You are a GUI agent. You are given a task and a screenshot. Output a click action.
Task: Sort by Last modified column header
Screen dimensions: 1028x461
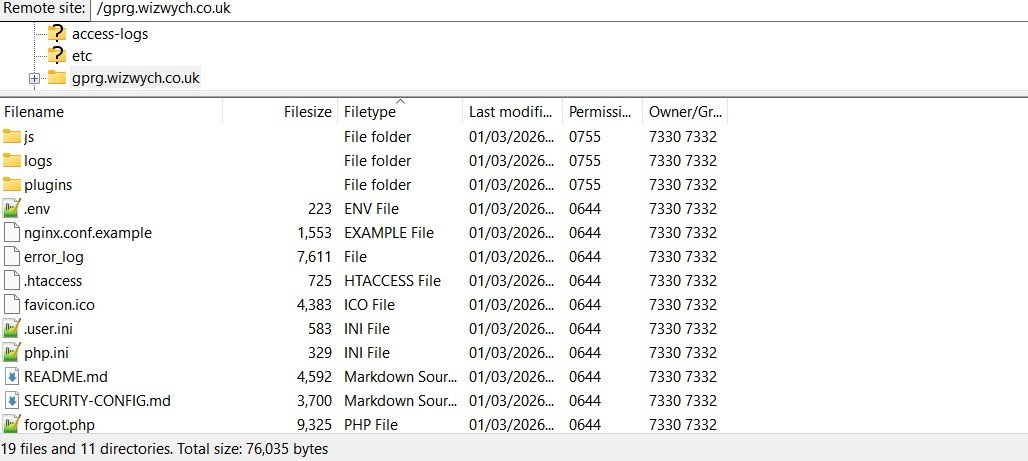[511, 112]
